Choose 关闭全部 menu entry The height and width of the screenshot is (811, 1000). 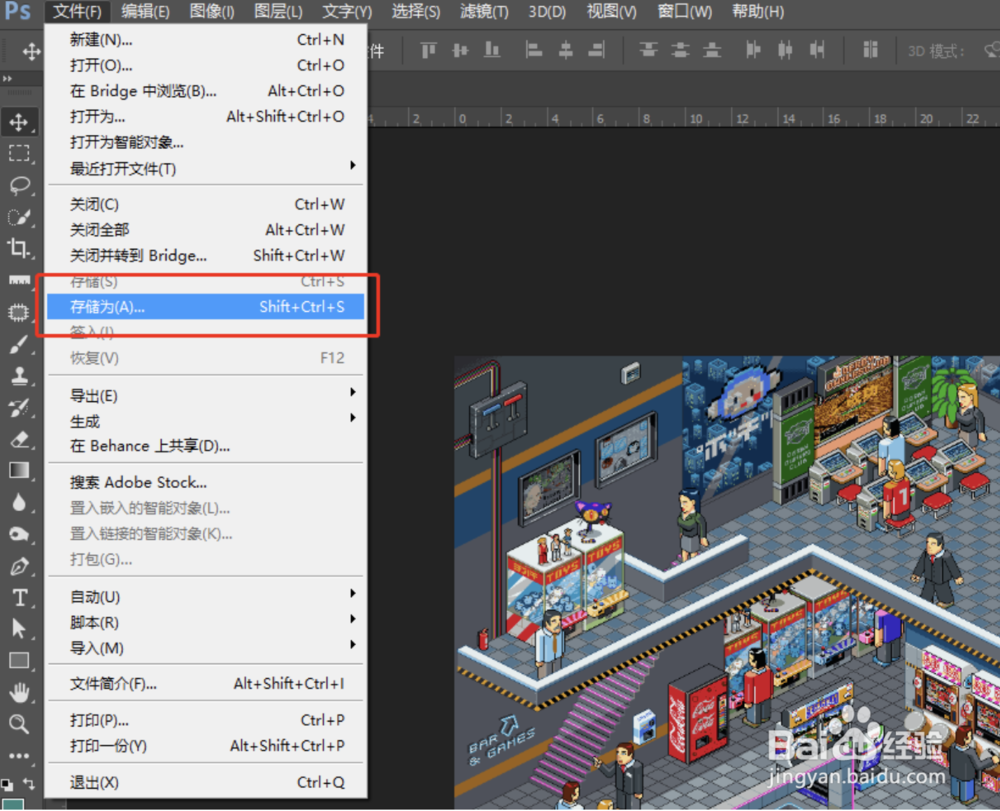205,230
